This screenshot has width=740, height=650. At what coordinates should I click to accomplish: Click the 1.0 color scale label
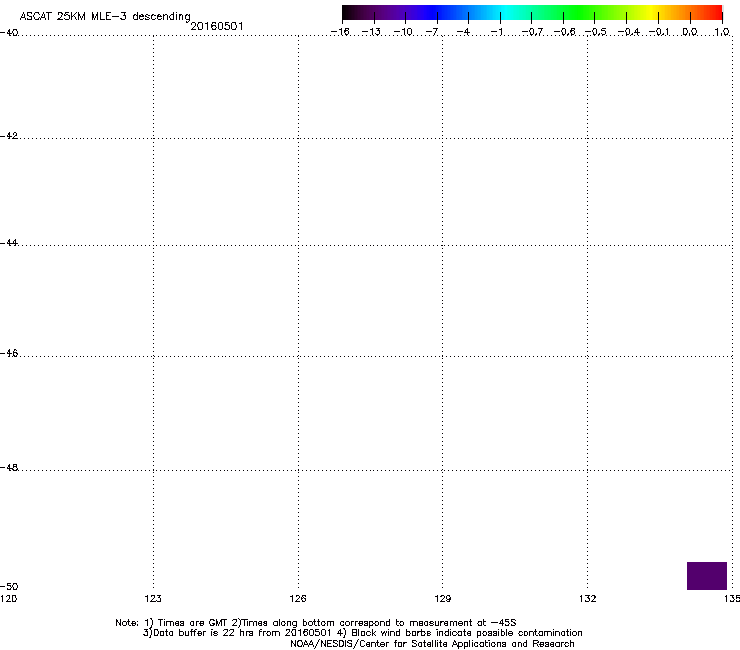[722, 32]
